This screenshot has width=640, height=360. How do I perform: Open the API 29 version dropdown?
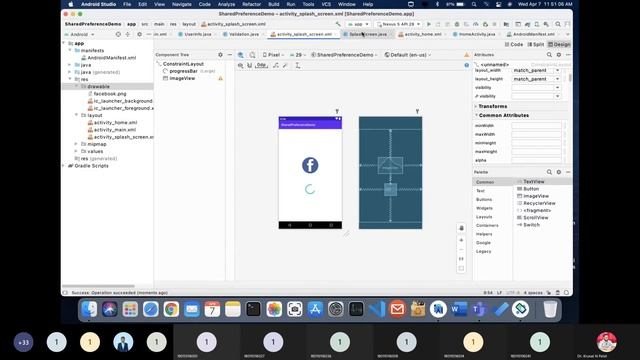pyautogui.click(x=298, y=55)
